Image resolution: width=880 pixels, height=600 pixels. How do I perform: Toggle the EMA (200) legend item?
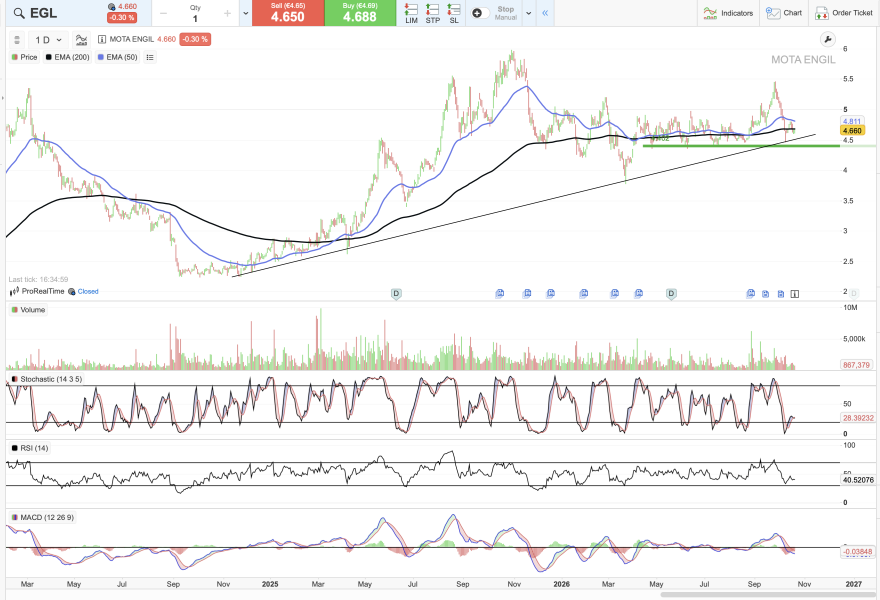[x=67, y=57]
